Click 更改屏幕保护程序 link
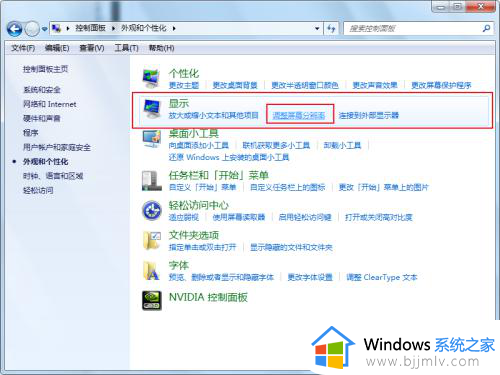 coord(441,85)
